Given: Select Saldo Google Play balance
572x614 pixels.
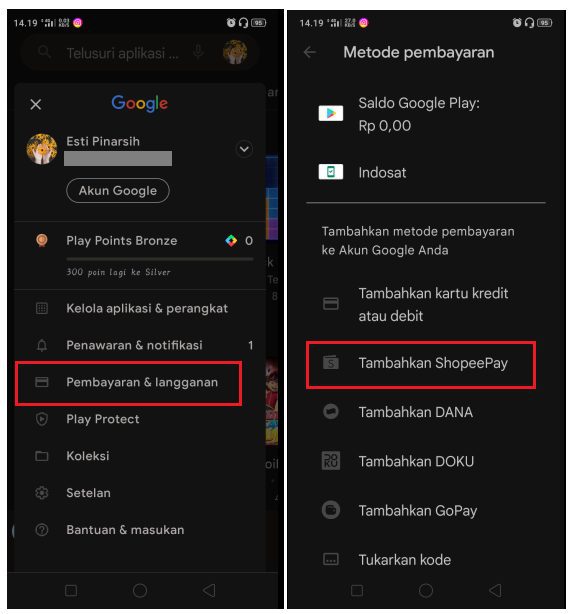Looking at the screenshot, I should (426, 114).
